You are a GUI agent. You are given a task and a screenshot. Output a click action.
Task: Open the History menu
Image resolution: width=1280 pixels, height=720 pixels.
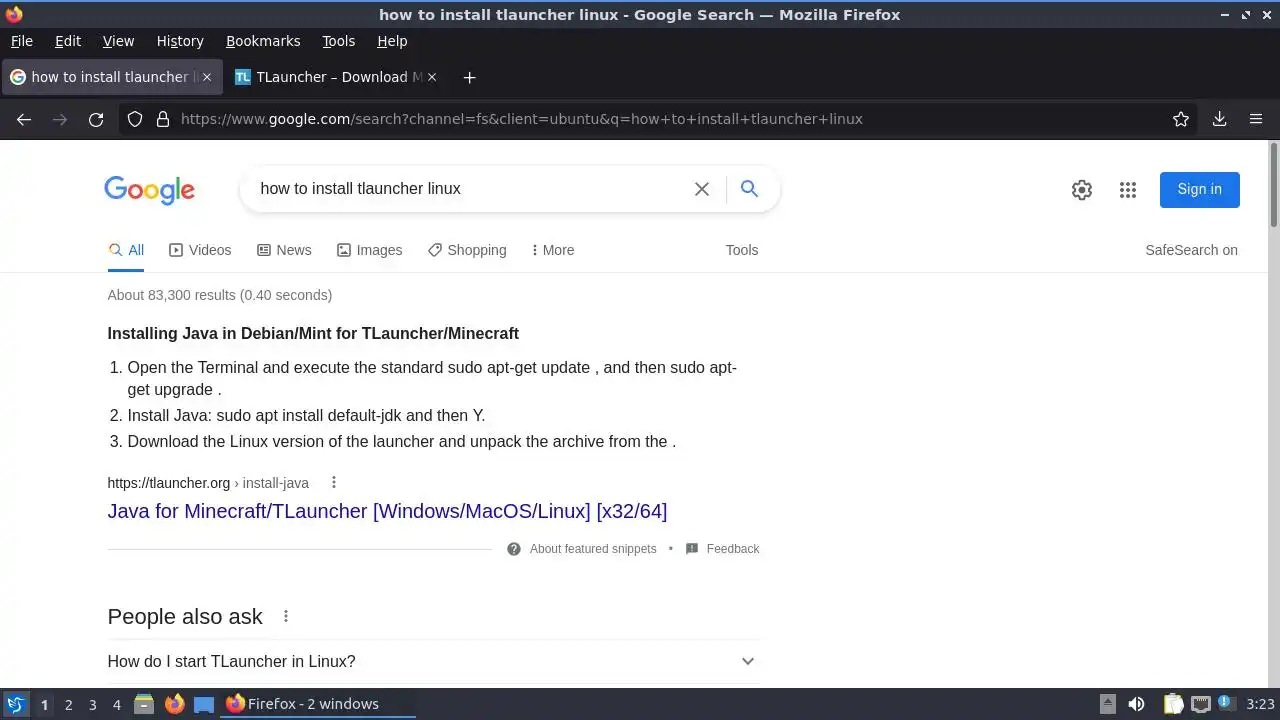click(180, 41)
